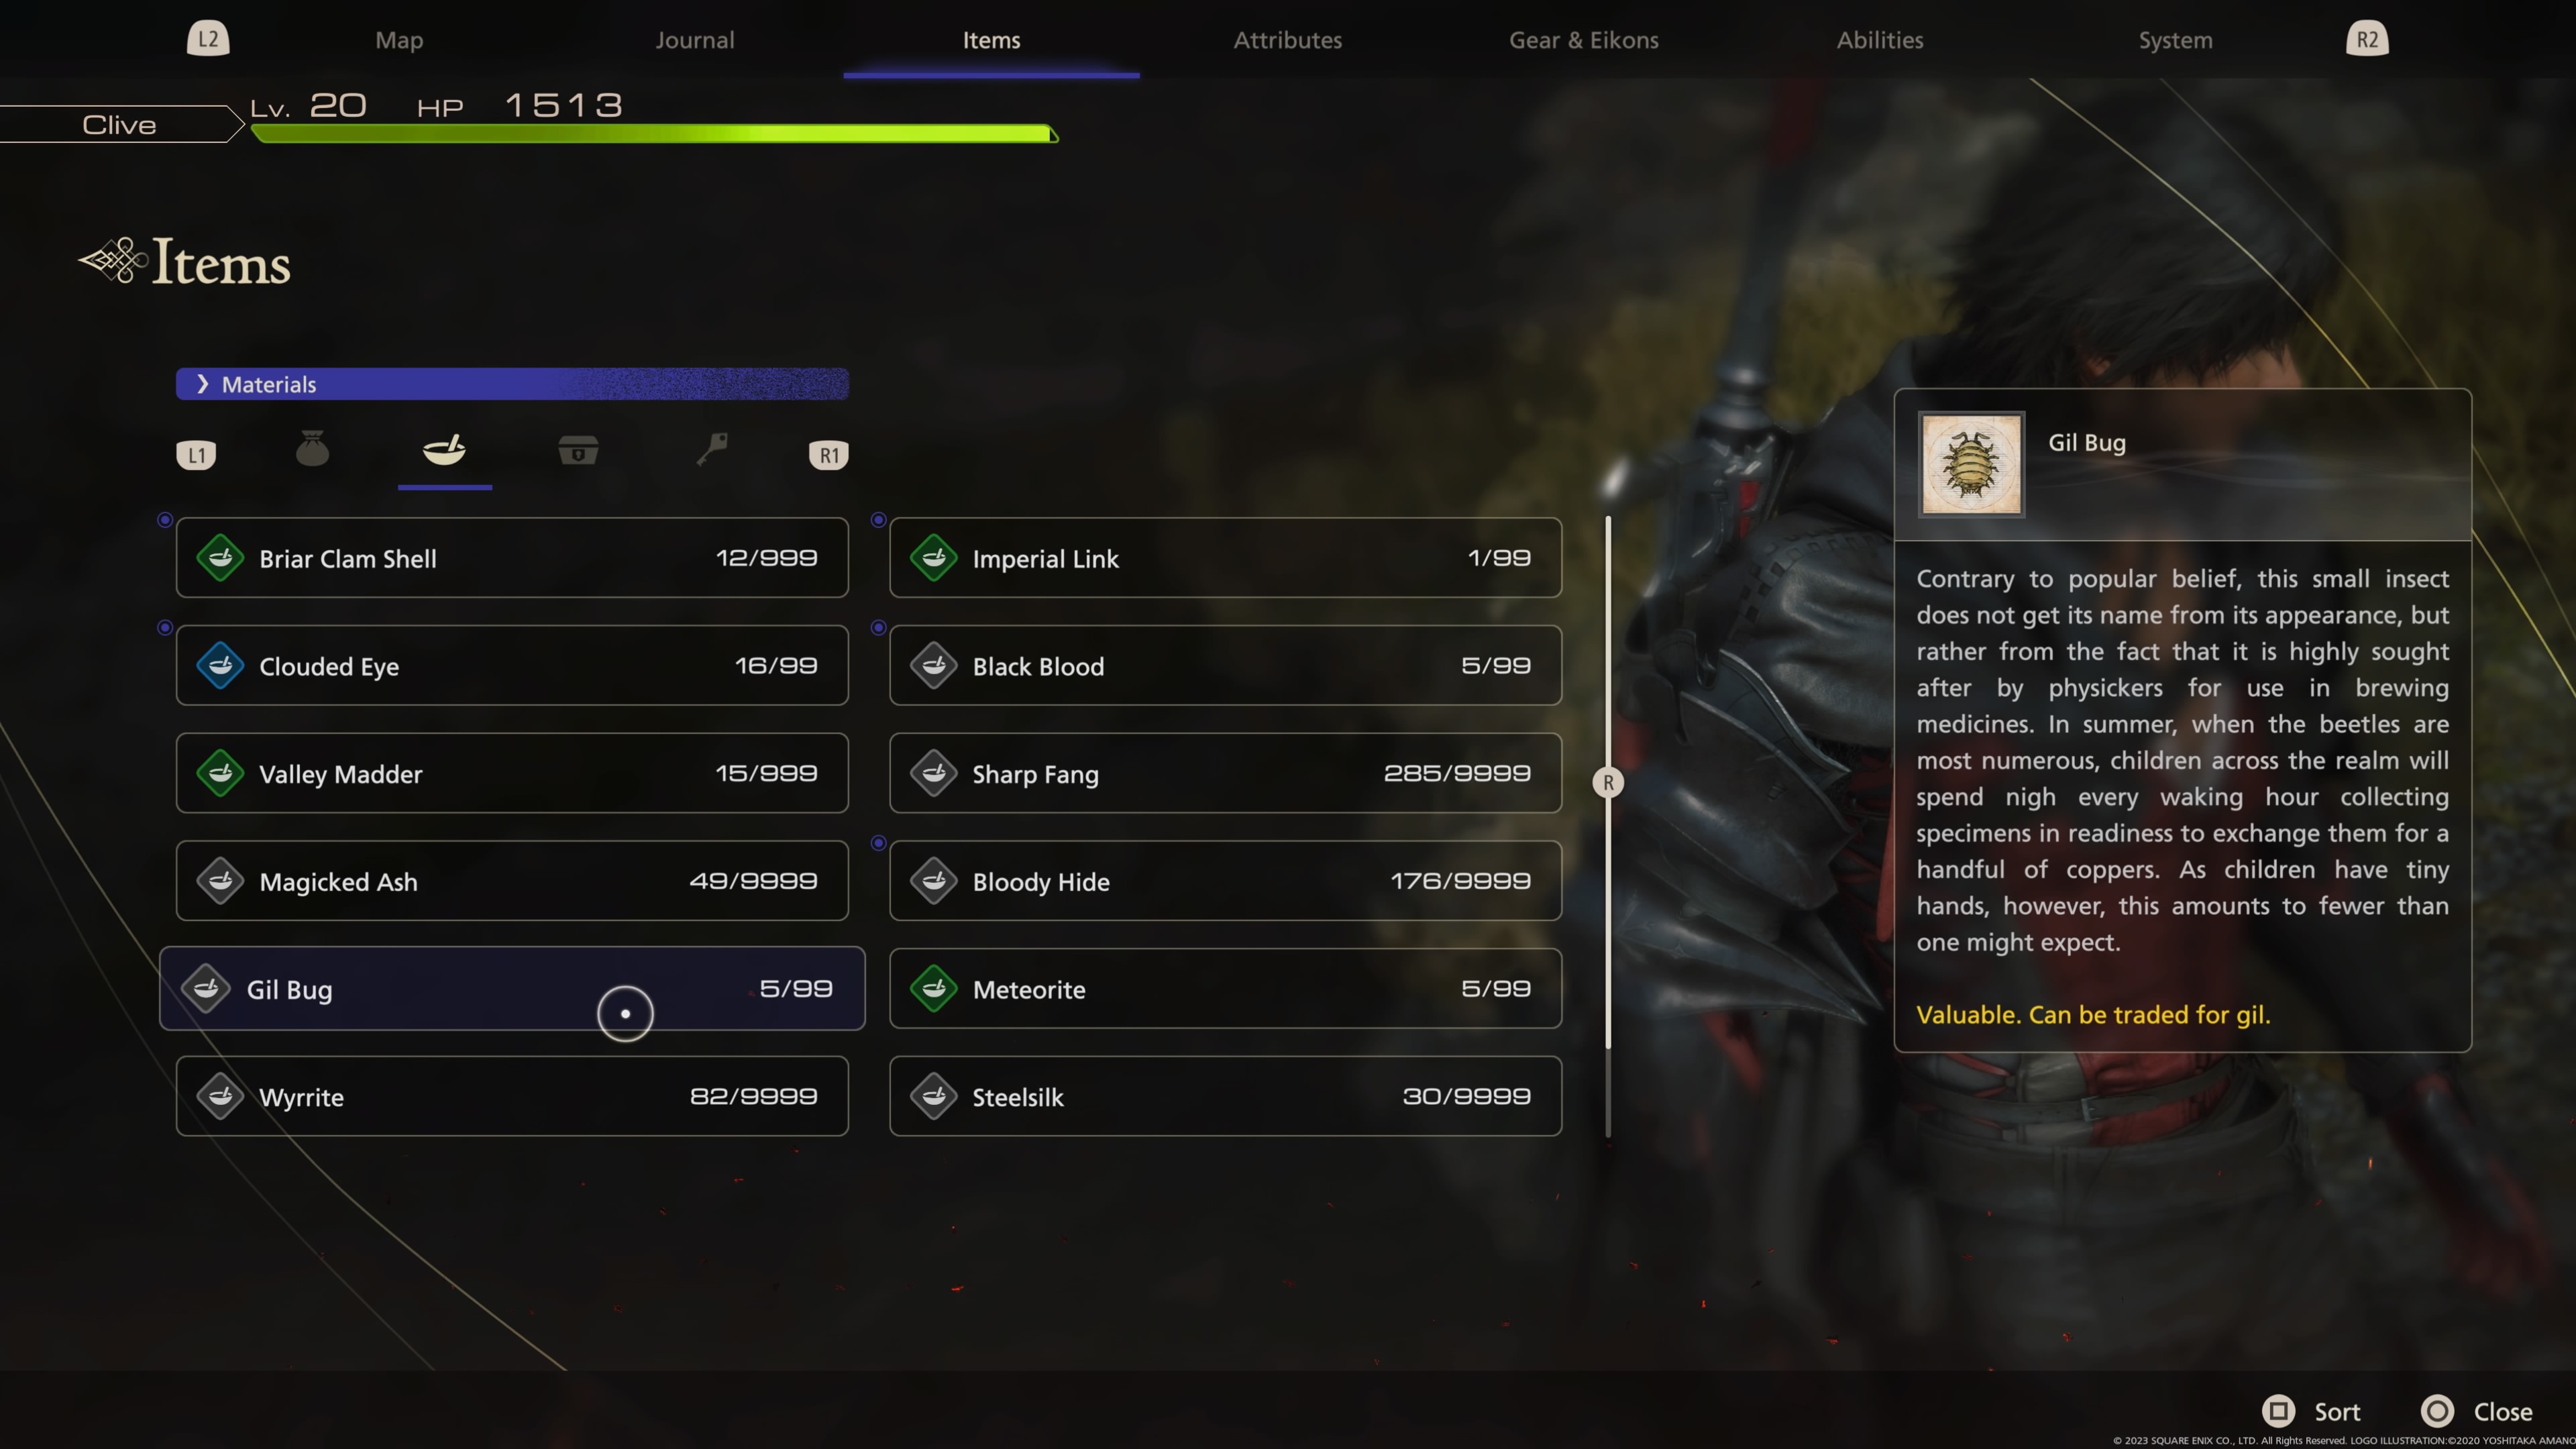The width and height of the screenshot is (2576, 1449).
Task: Click the R1 next category icon
Action: pyautogui.click(x=828, y=455)
